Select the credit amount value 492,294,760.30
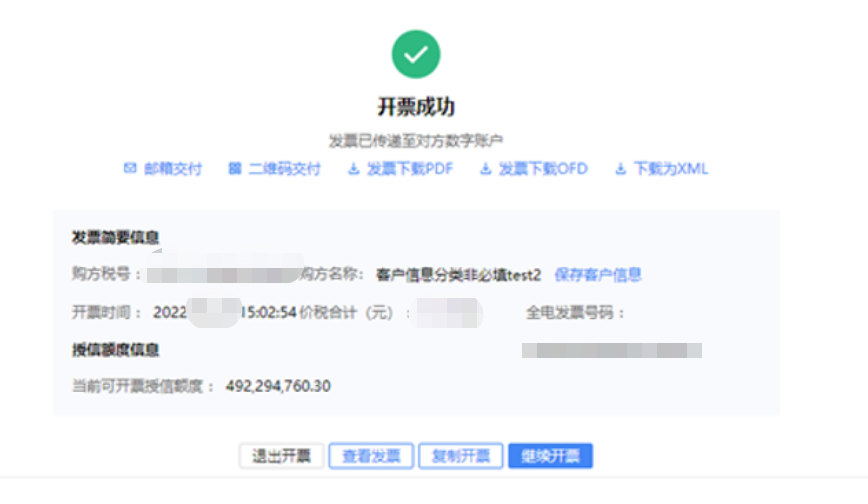This screenshot has width=868, height=504. [278, 386]
